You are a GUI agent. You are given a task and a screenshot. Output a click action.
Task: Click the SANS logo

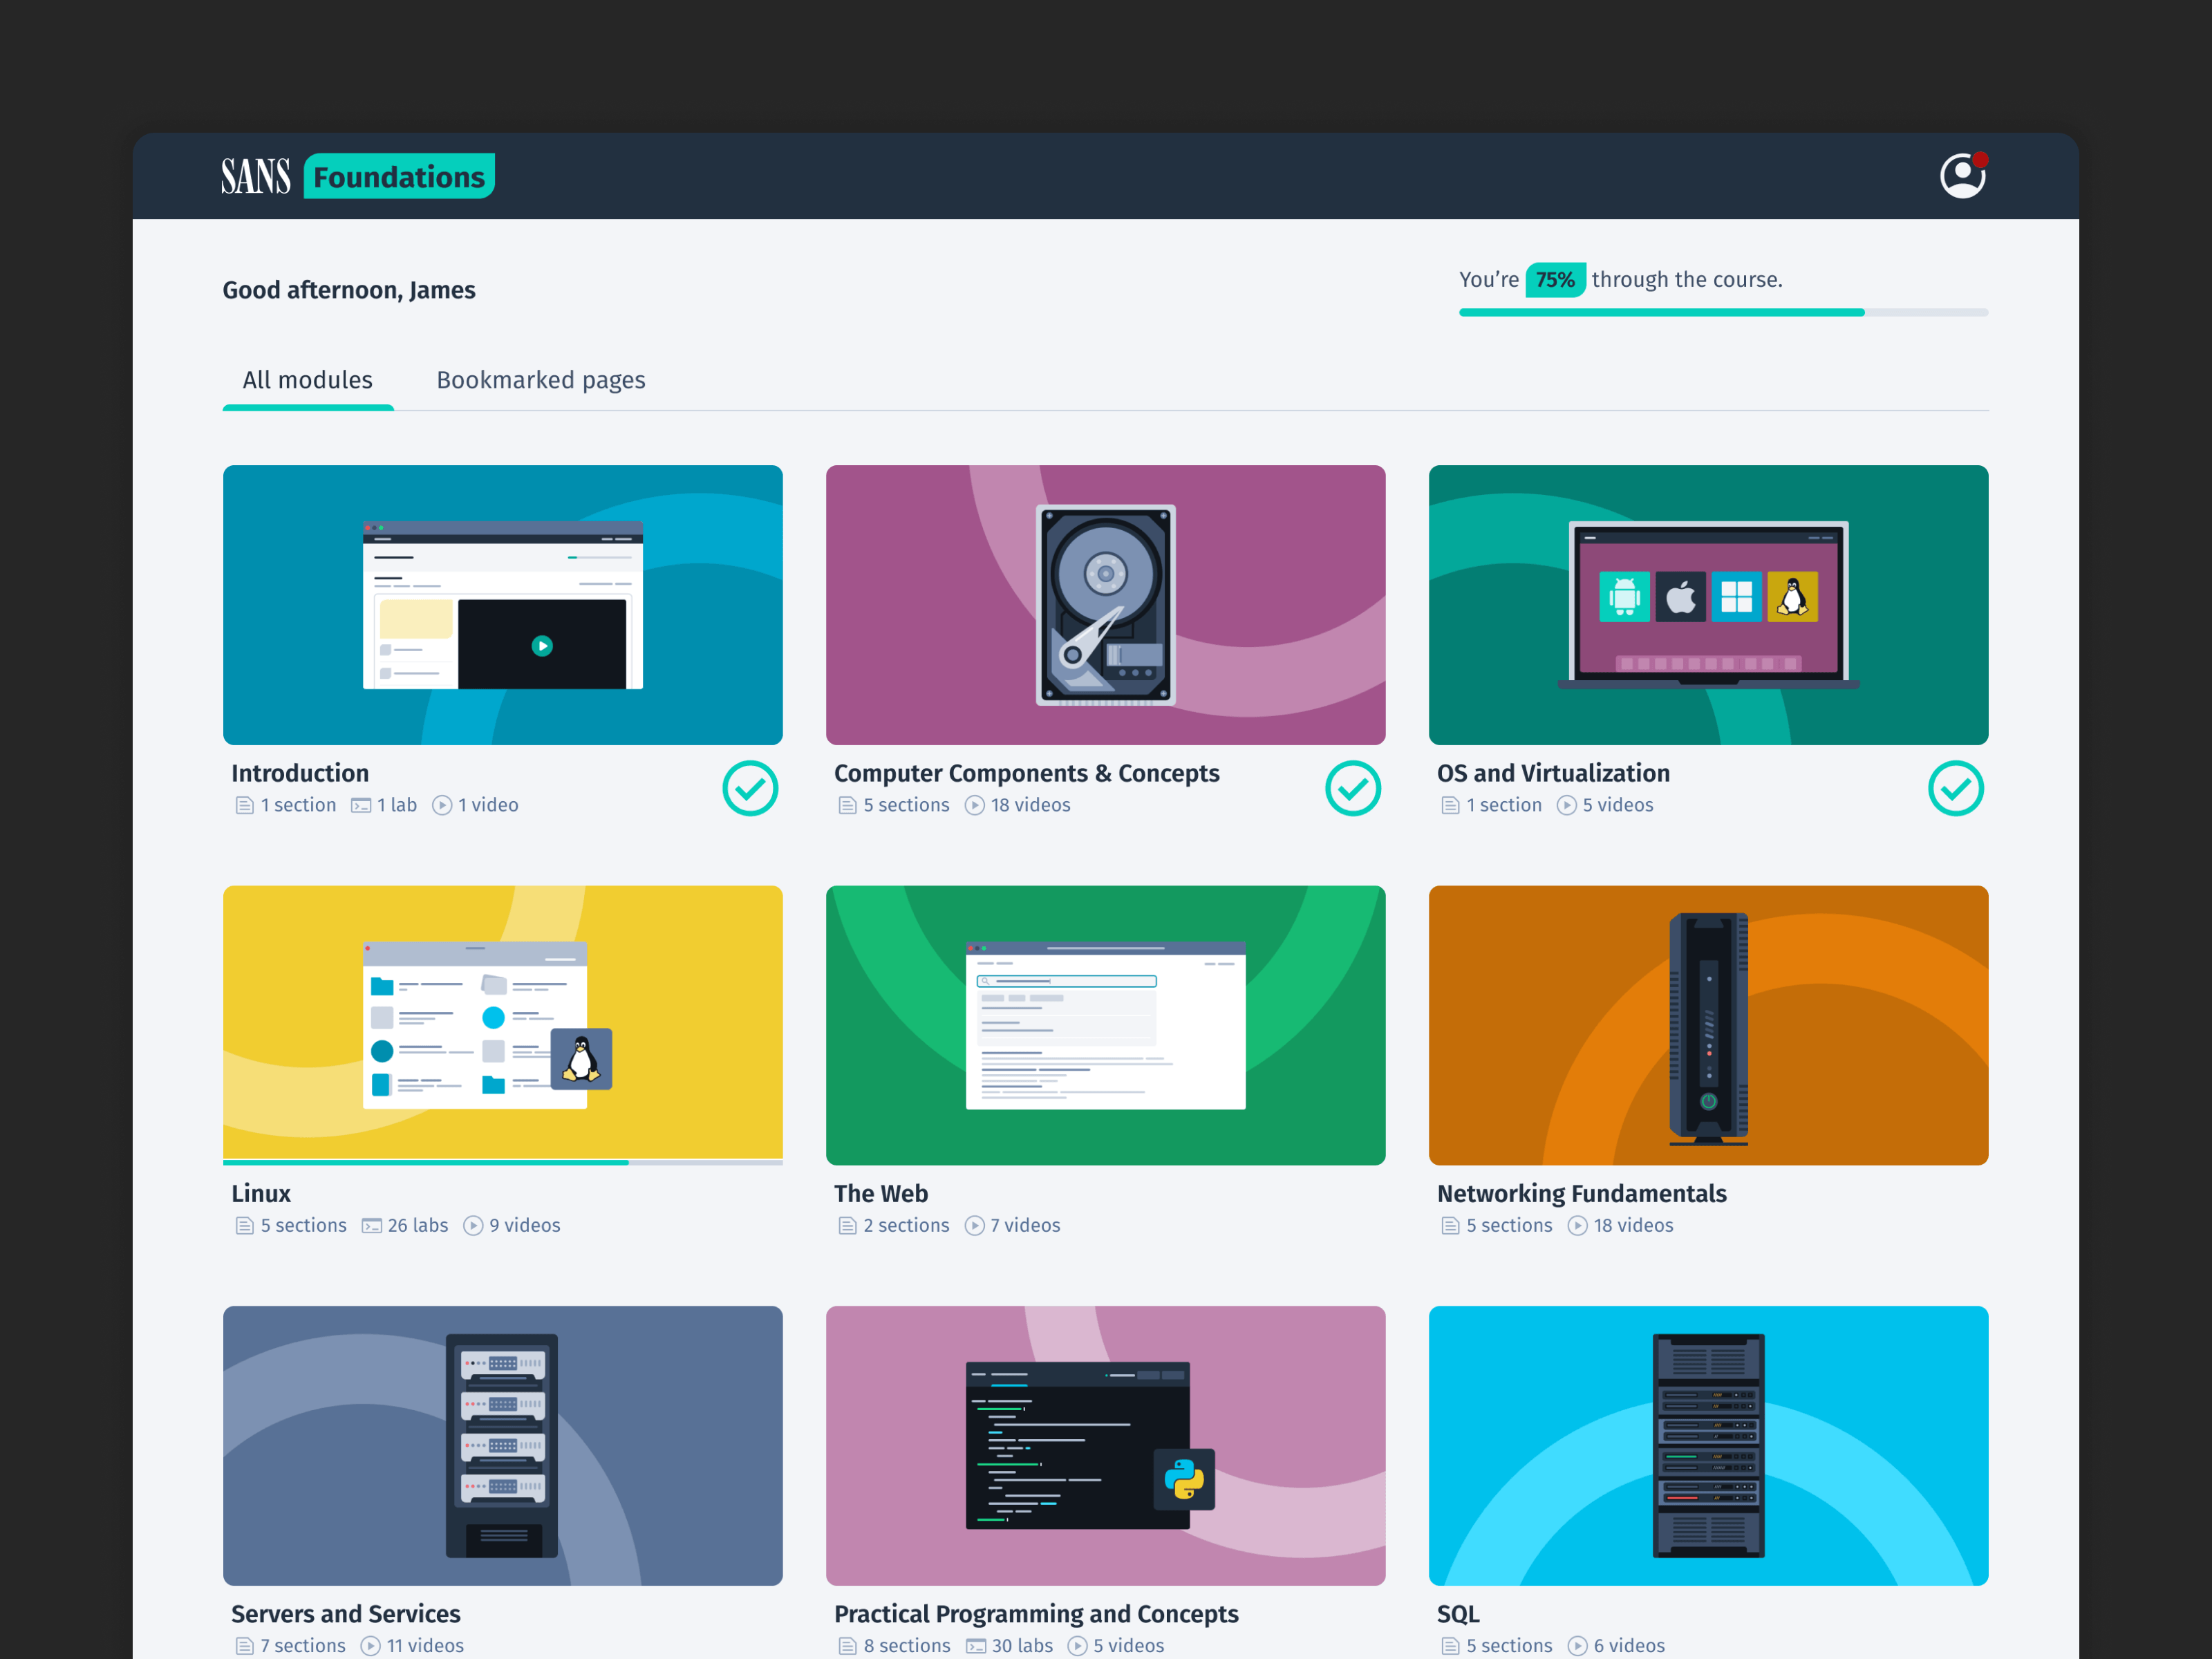point(256,177)
